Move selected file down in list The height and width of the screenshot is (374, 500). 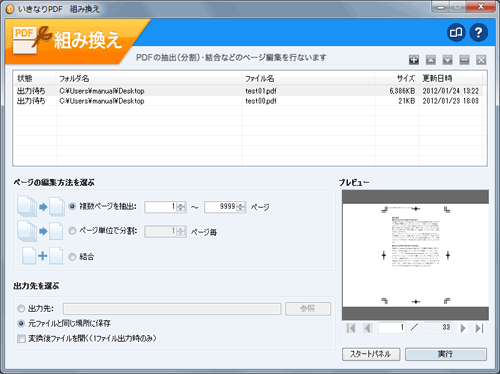447,60
